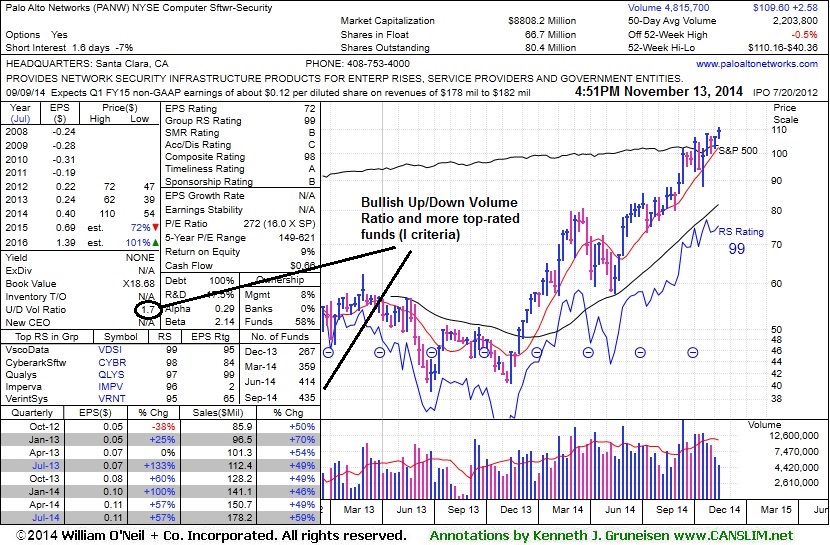The height and width of the screenshot is (545, 830).
Task: Click the IPO 7/20/2012 date
Action: point(785,92)
